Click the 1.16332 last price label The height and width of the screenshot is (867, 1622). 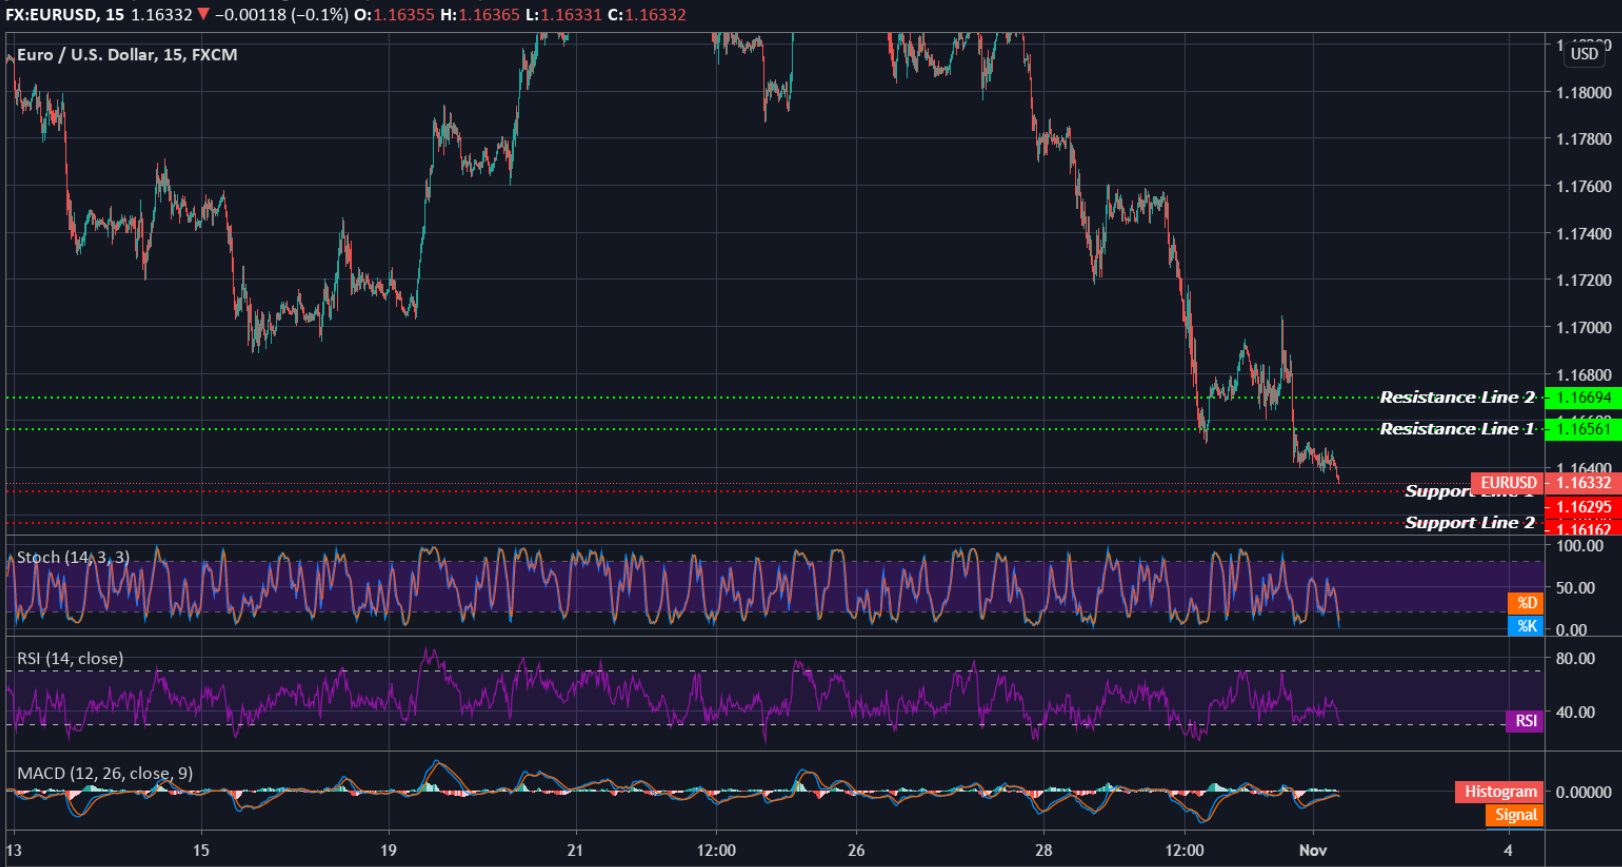point(1583,483)
